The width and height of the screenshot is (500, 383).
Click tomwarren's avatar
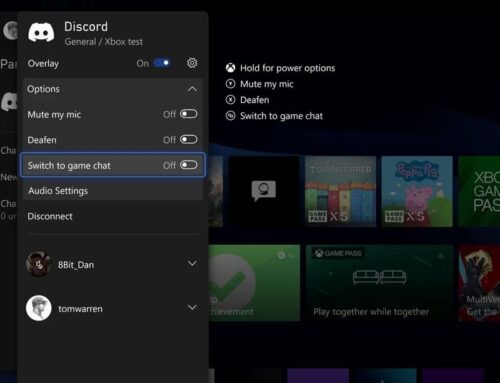(x=39, y=308)
